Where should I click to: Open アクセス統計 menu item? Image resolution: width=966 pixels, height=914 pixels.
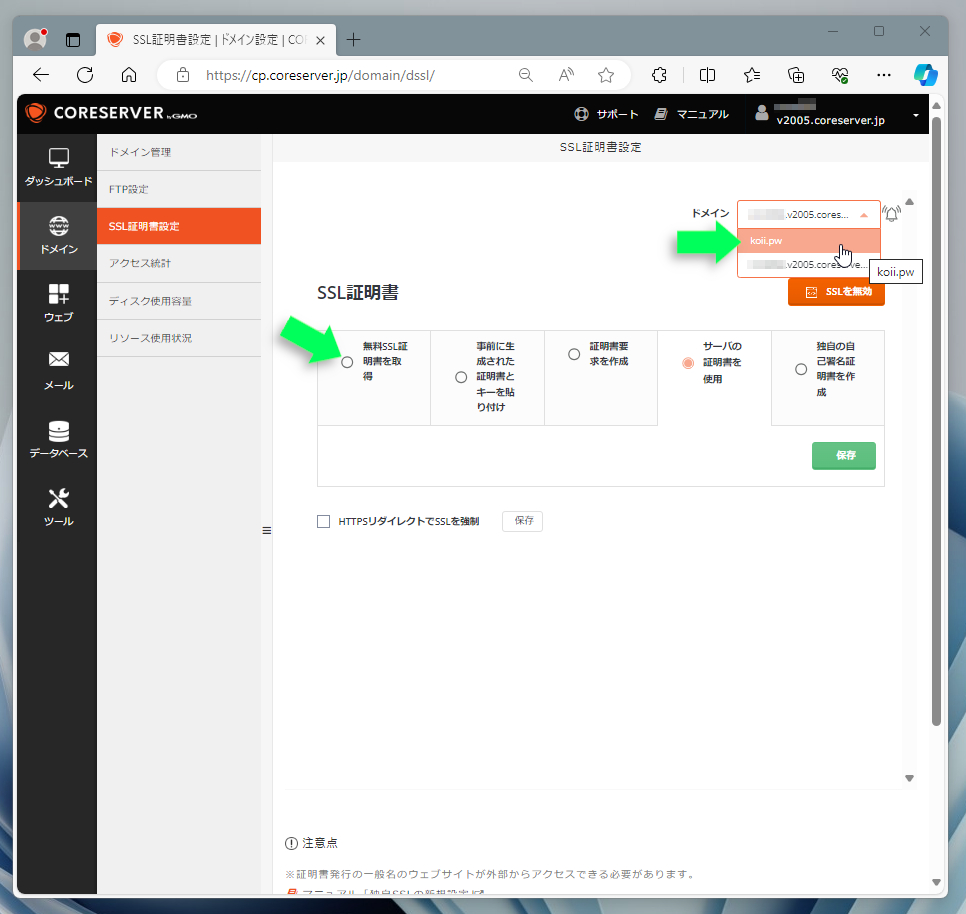179,264
